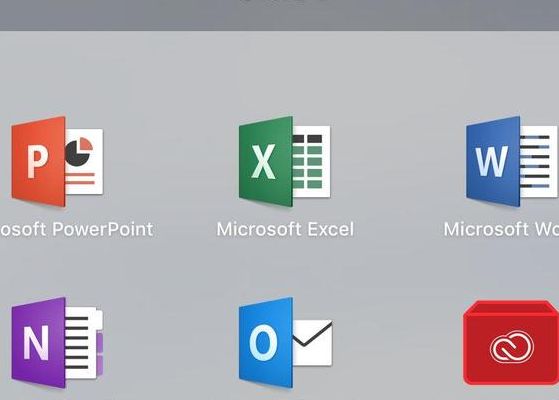Viewport: 559px width, 400px height.
Task: Launch the Microsoft Excel app icon
Action: pos(284,161)
